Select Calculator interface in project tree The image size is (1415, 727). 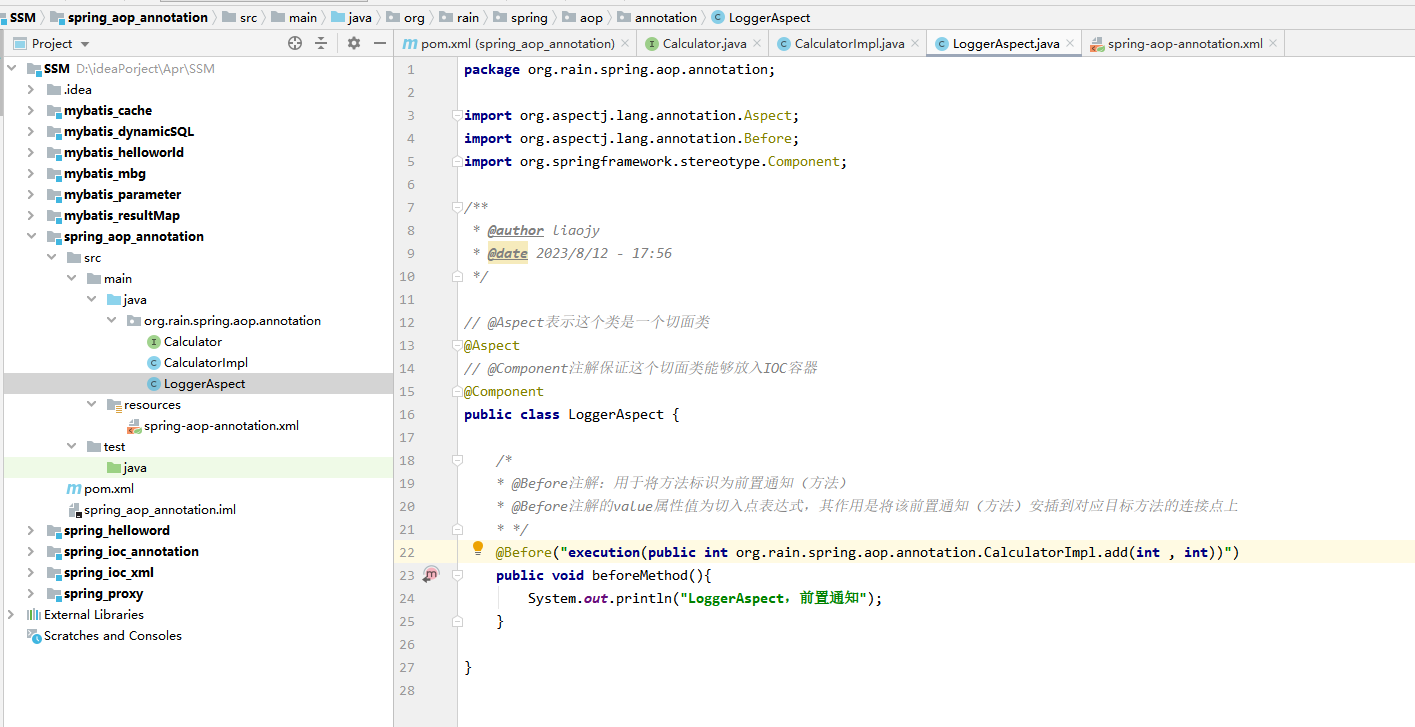193,342
